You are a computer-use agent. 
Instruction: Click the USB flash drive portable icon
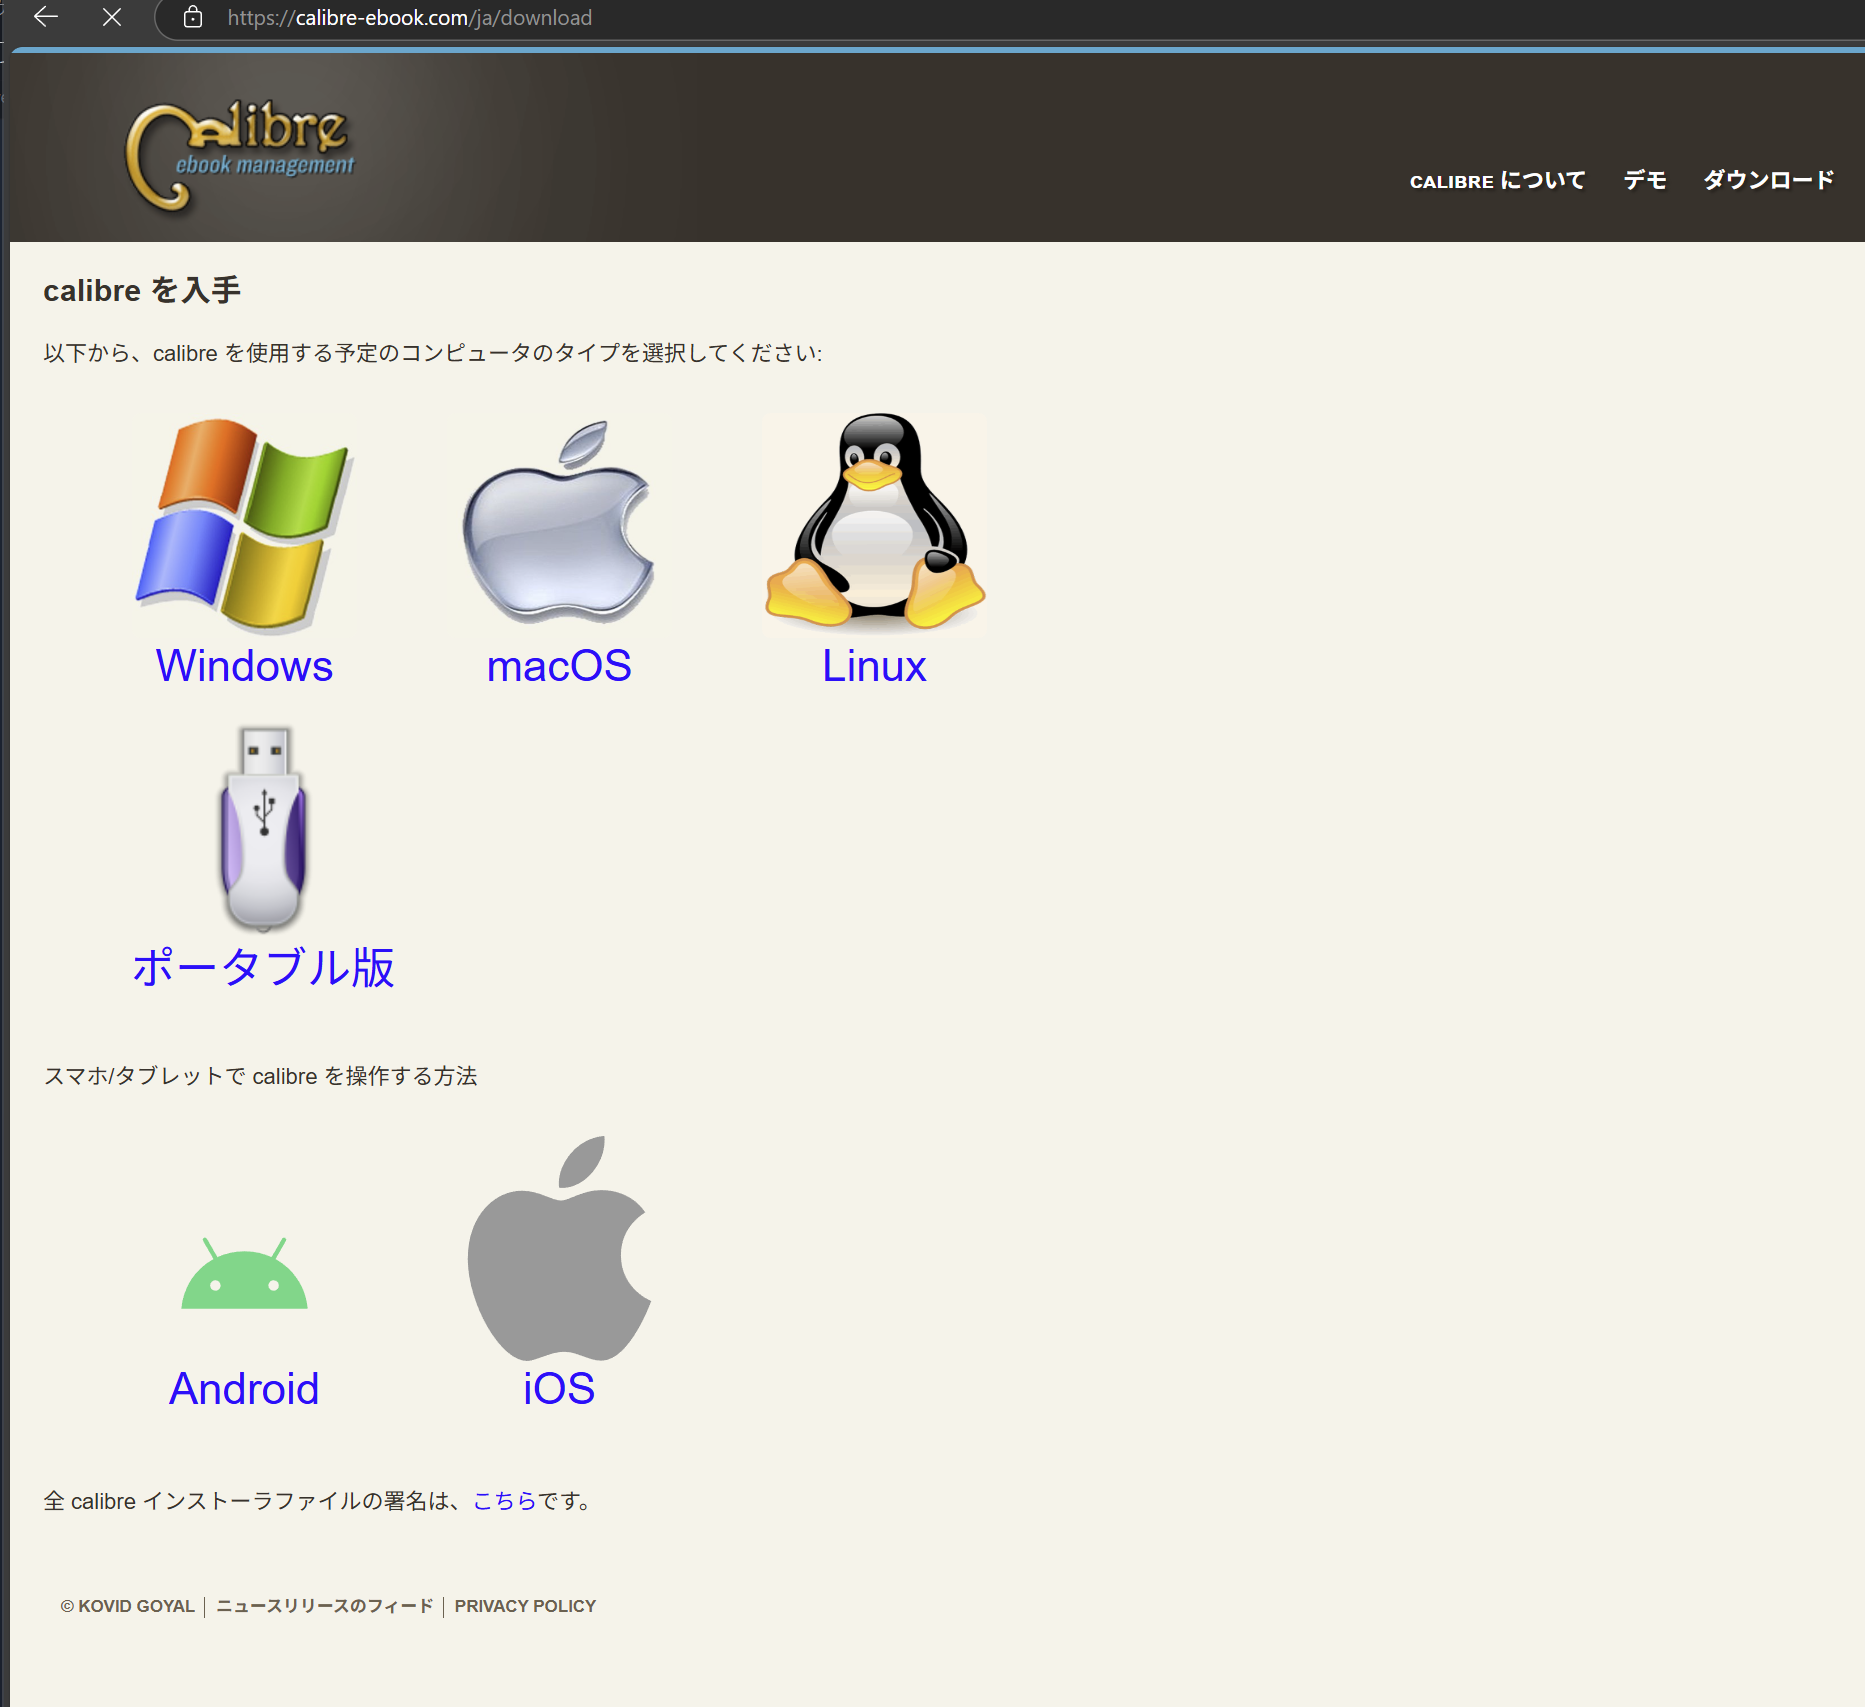263,829
